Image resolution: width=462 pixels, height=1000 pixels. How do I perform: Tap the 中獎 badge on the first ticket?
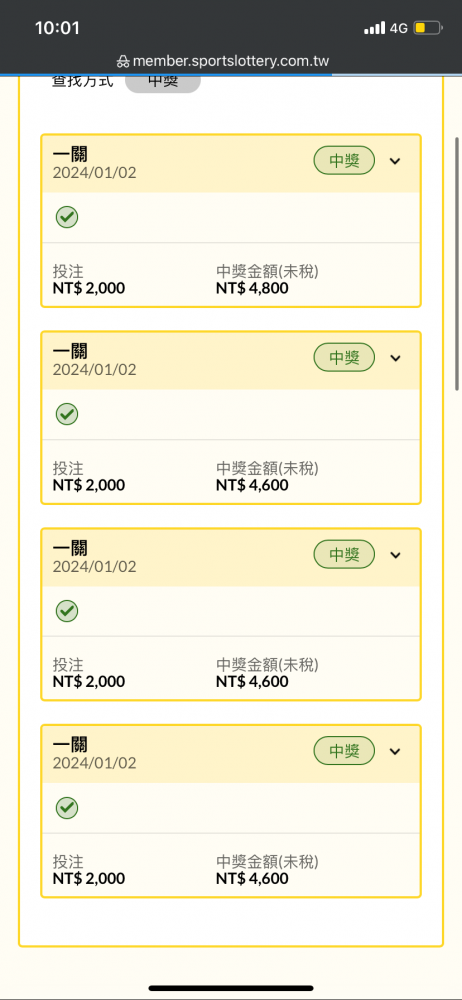(x=344, y=161)
